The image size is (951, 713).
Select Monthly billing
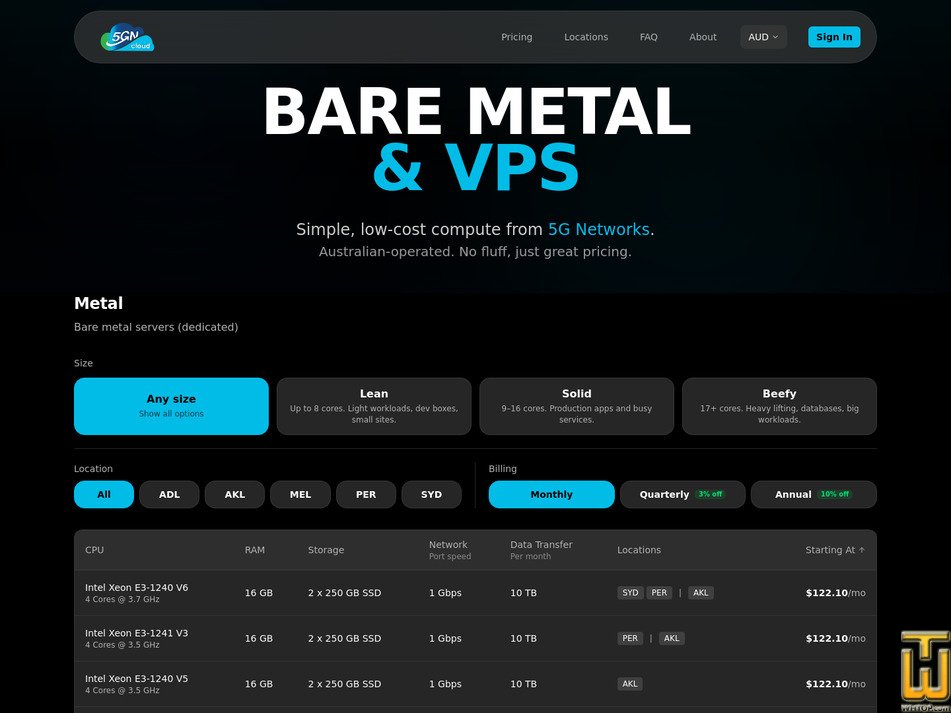click(x=551, y=495)
